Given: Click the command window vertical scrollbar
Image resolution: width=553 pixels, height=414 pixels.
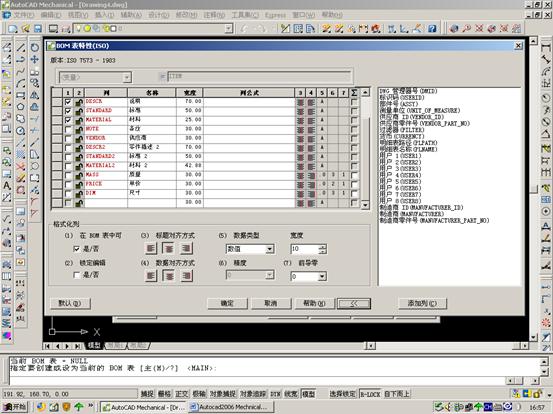Looking at the screenshot, I should 545,366.
